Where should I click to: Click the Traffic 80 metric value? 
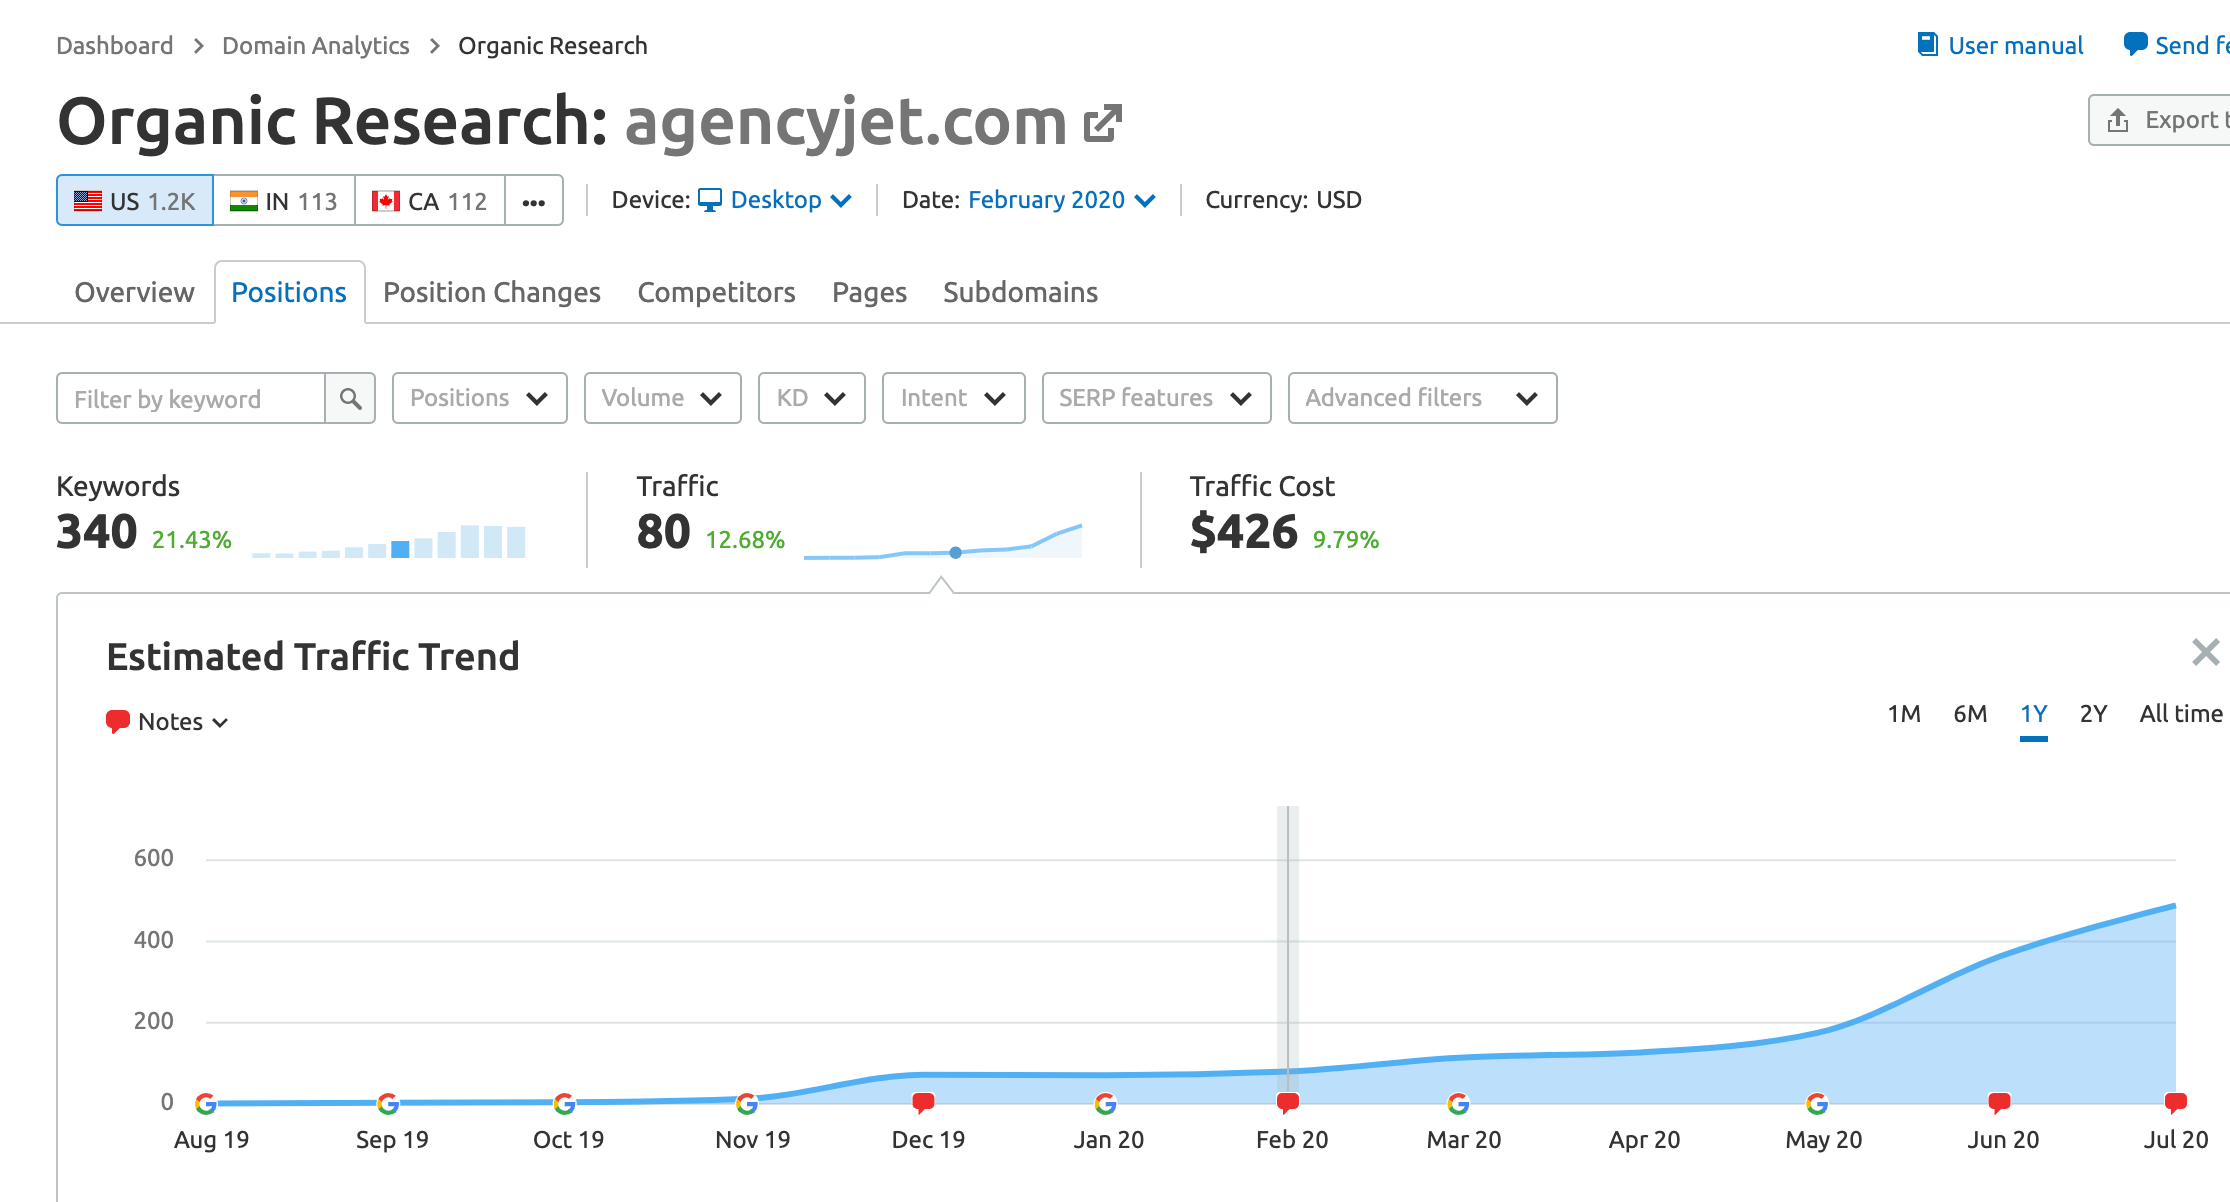[664, 532]
